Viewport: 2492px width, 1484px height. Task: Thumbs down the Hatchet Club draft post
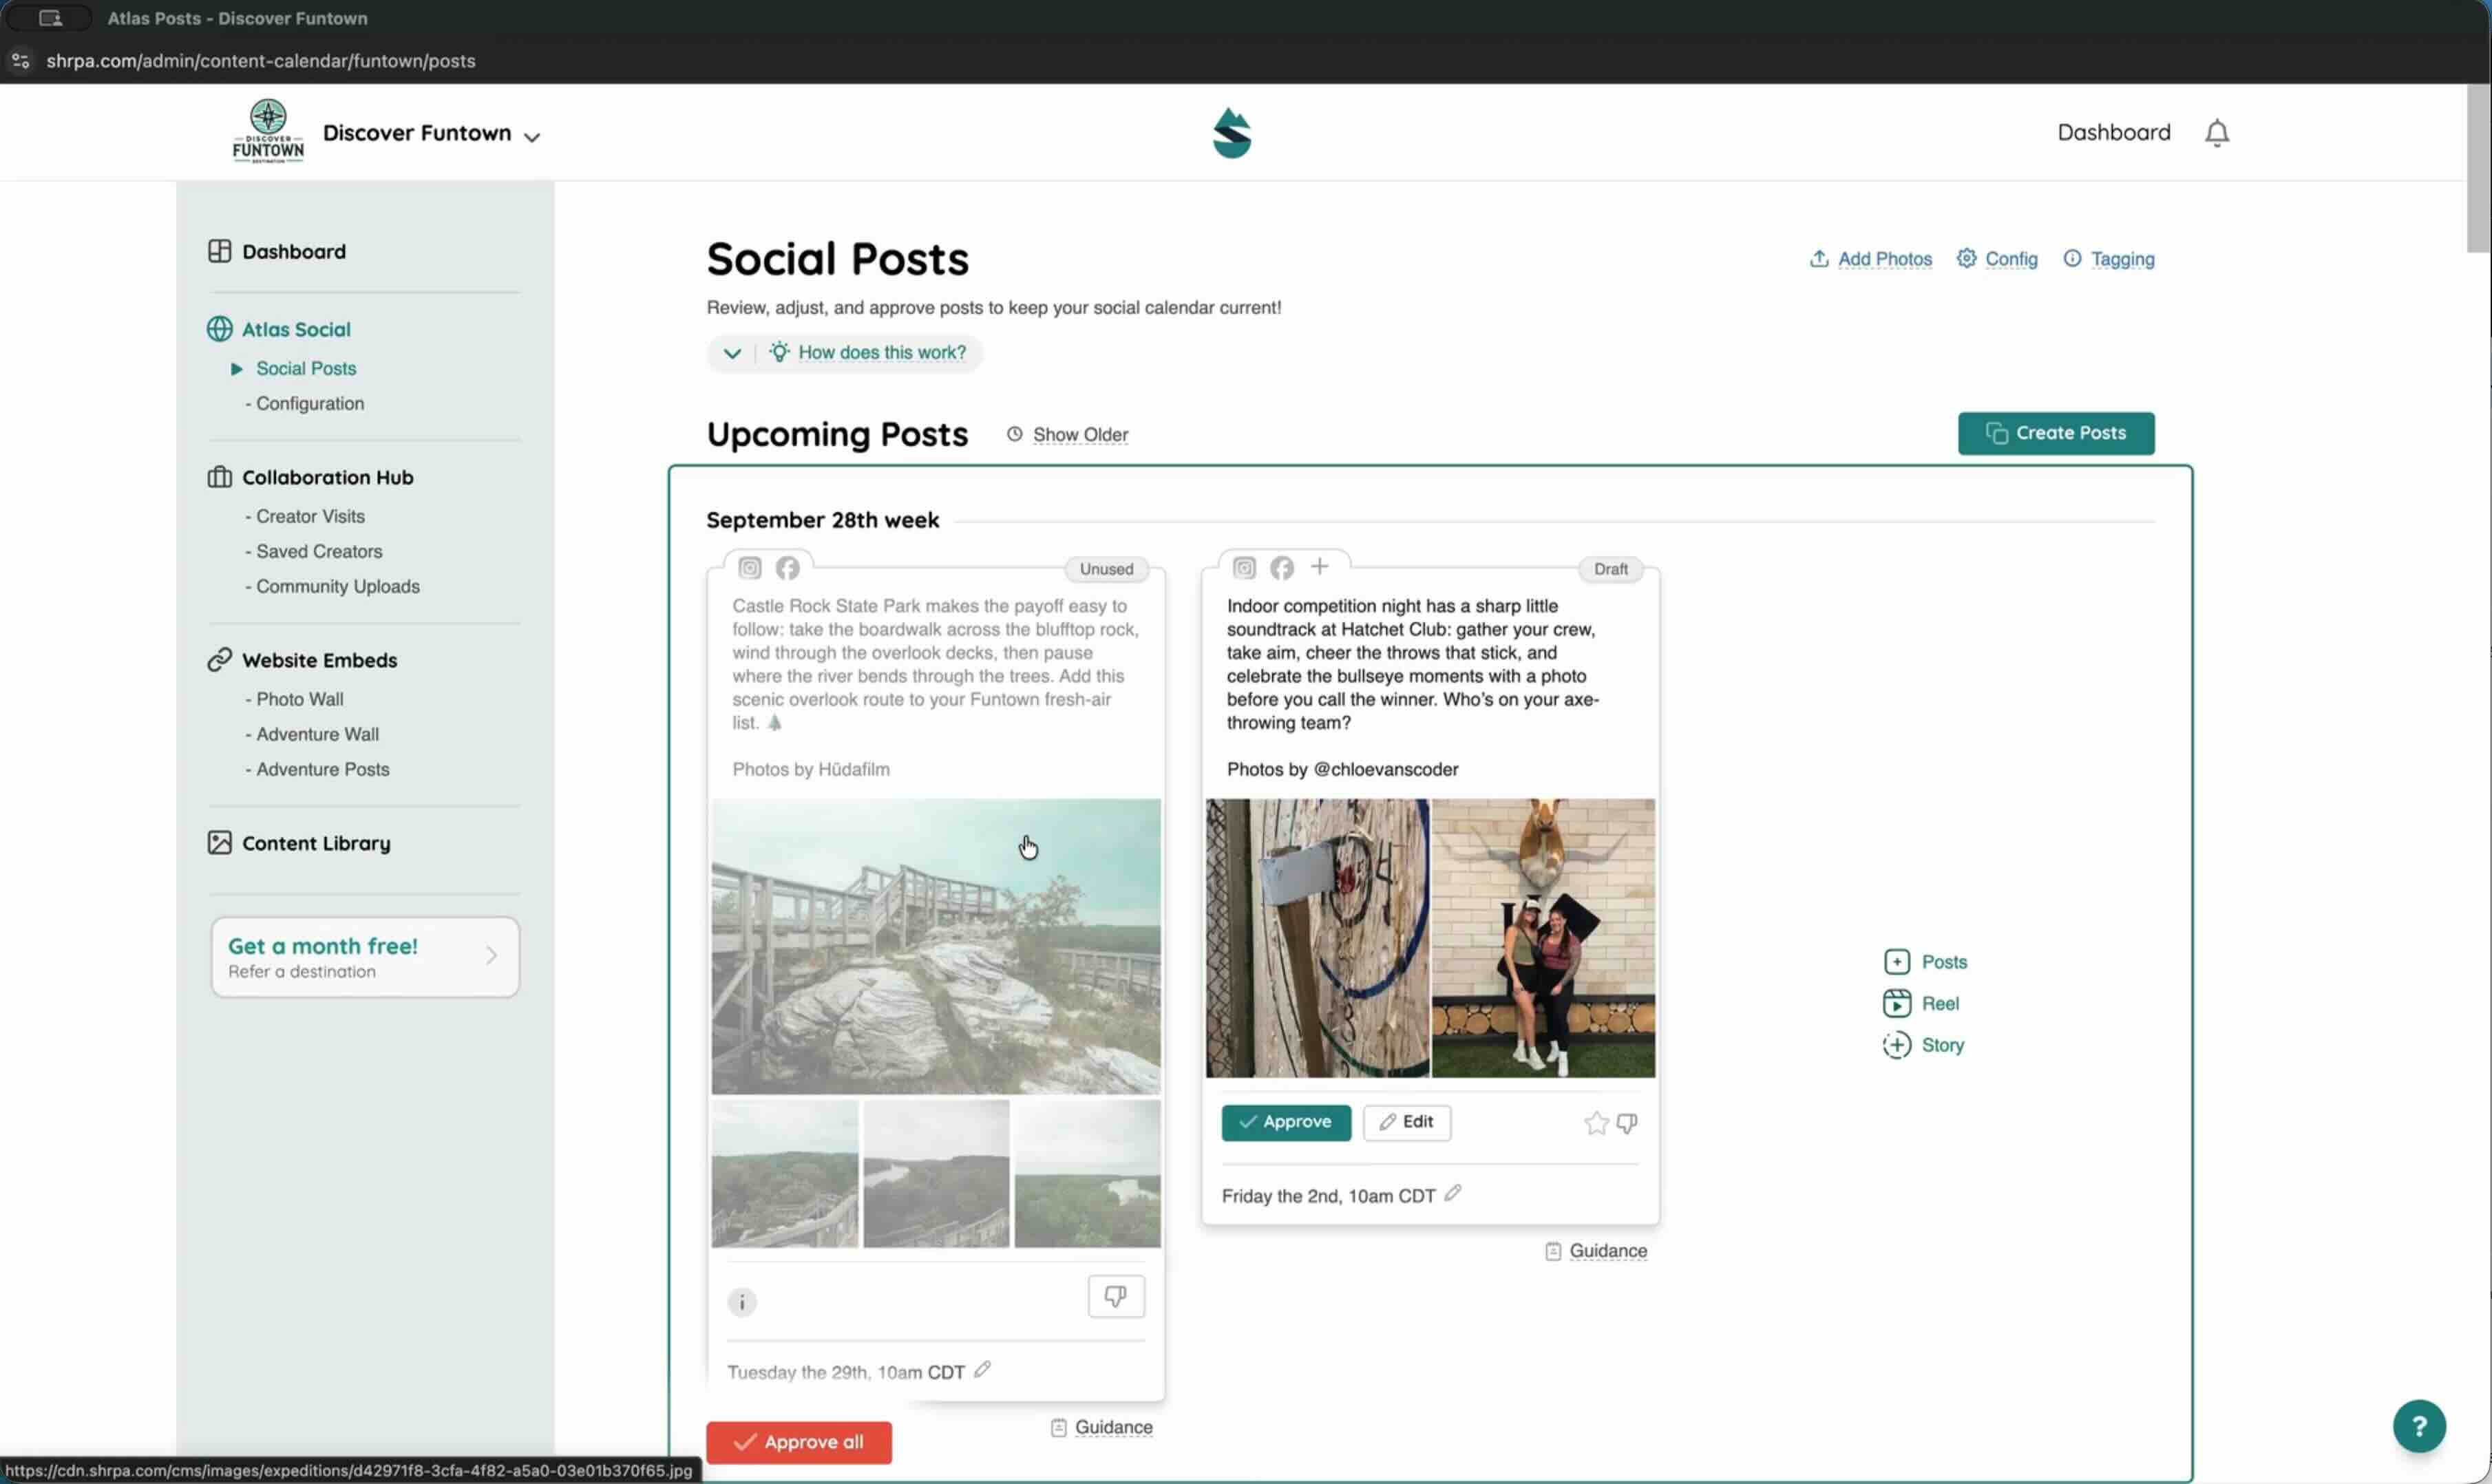click(1627, 1123)
